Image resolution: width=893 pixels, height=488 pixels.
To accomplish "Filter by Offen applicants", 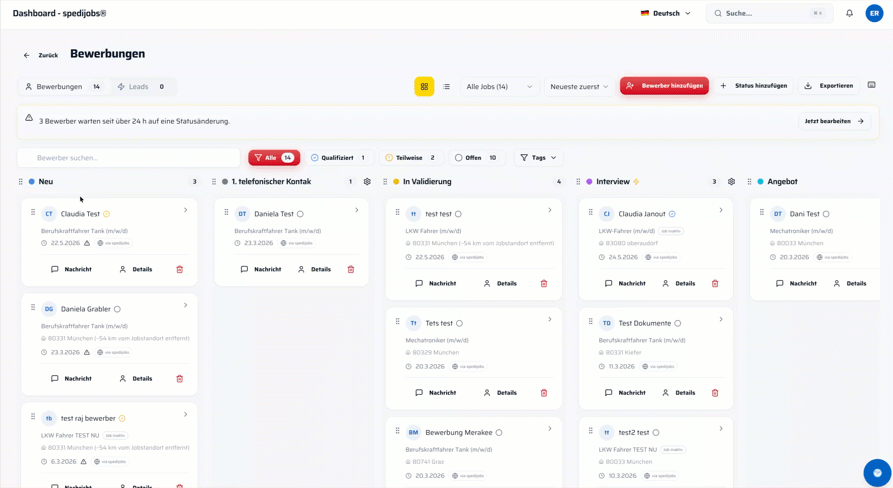I will (x=477, y=158).
